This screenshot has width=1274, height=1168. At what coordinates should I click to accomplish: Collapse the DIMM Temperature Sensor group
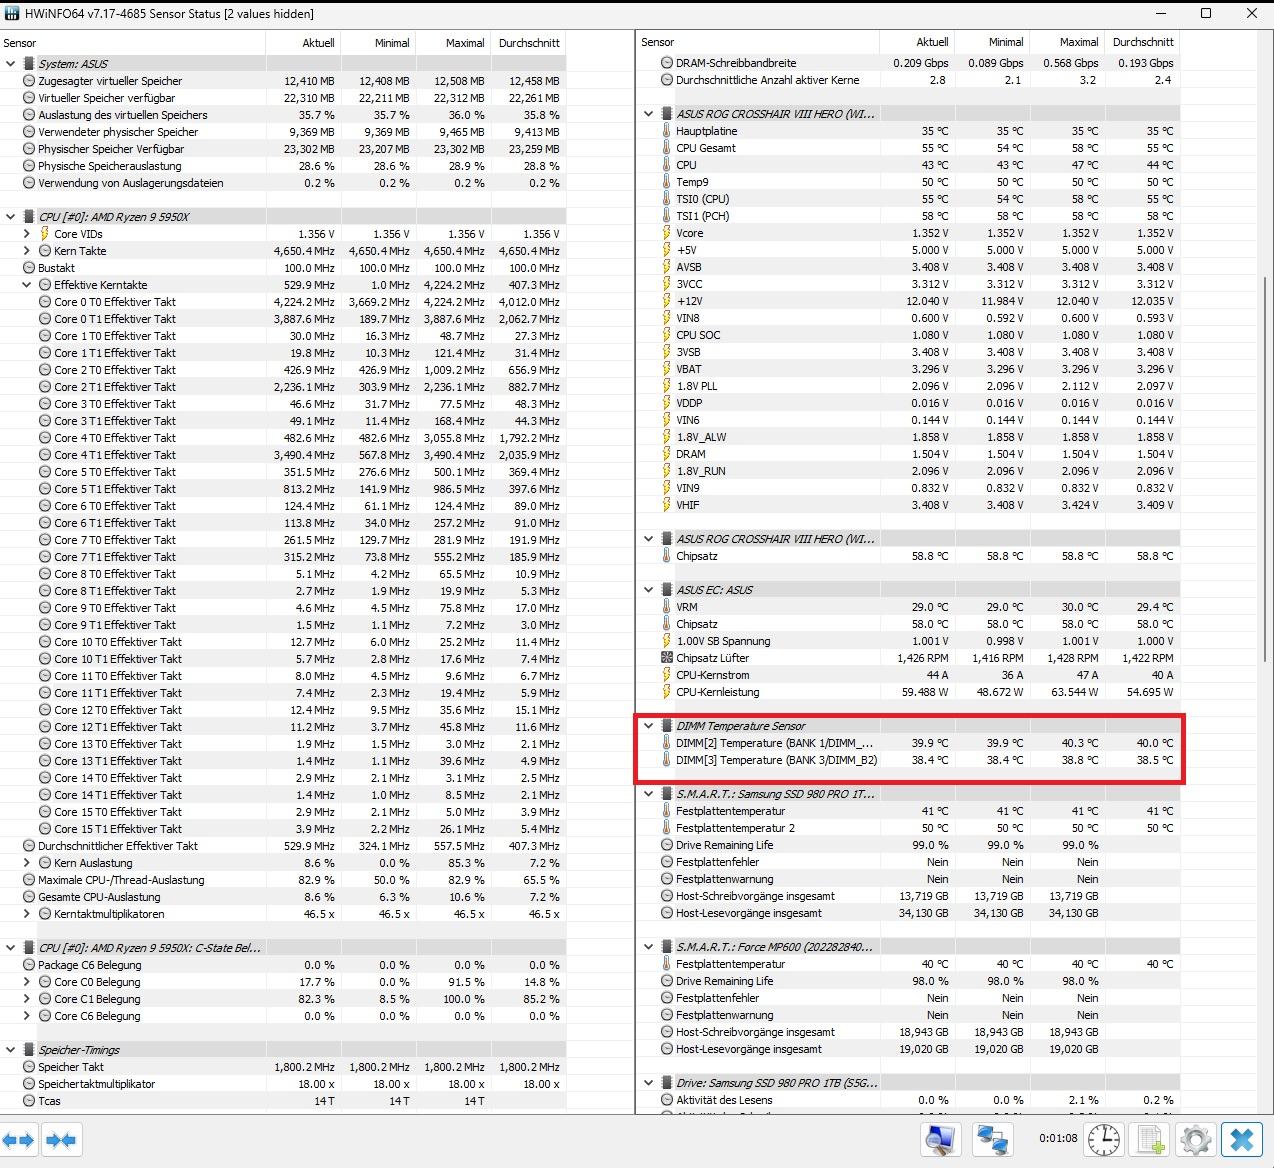point(648,726)
